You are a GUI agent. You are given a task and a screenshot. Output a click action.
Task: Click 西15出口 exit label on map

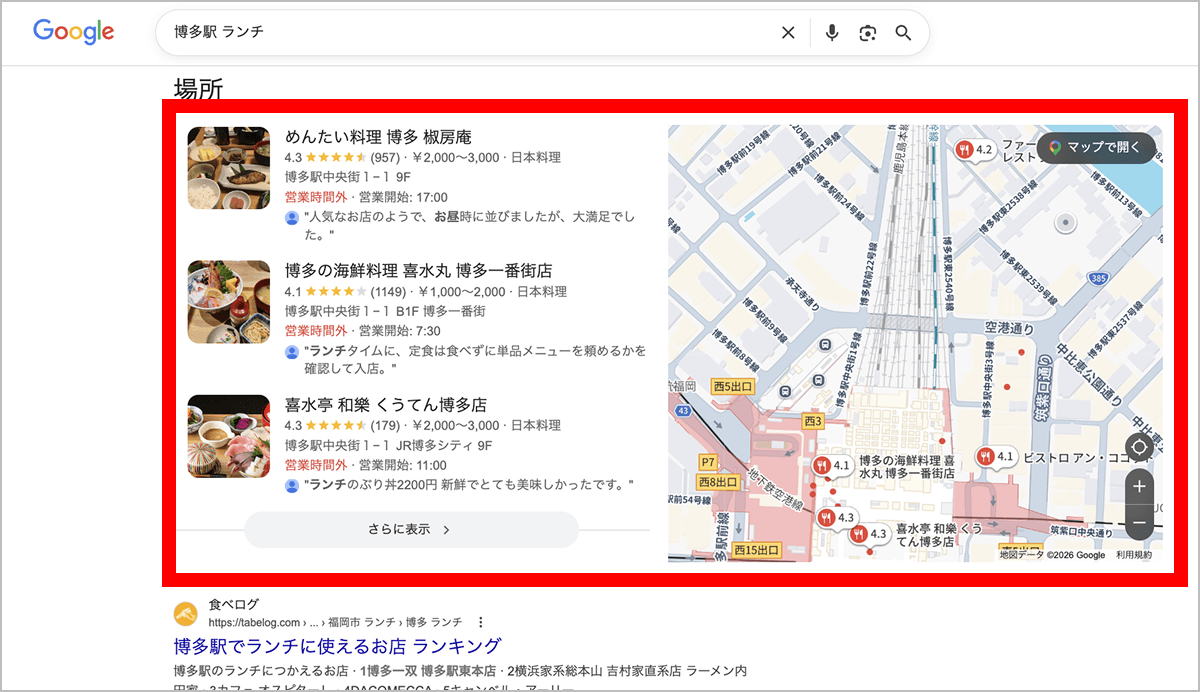756,550
